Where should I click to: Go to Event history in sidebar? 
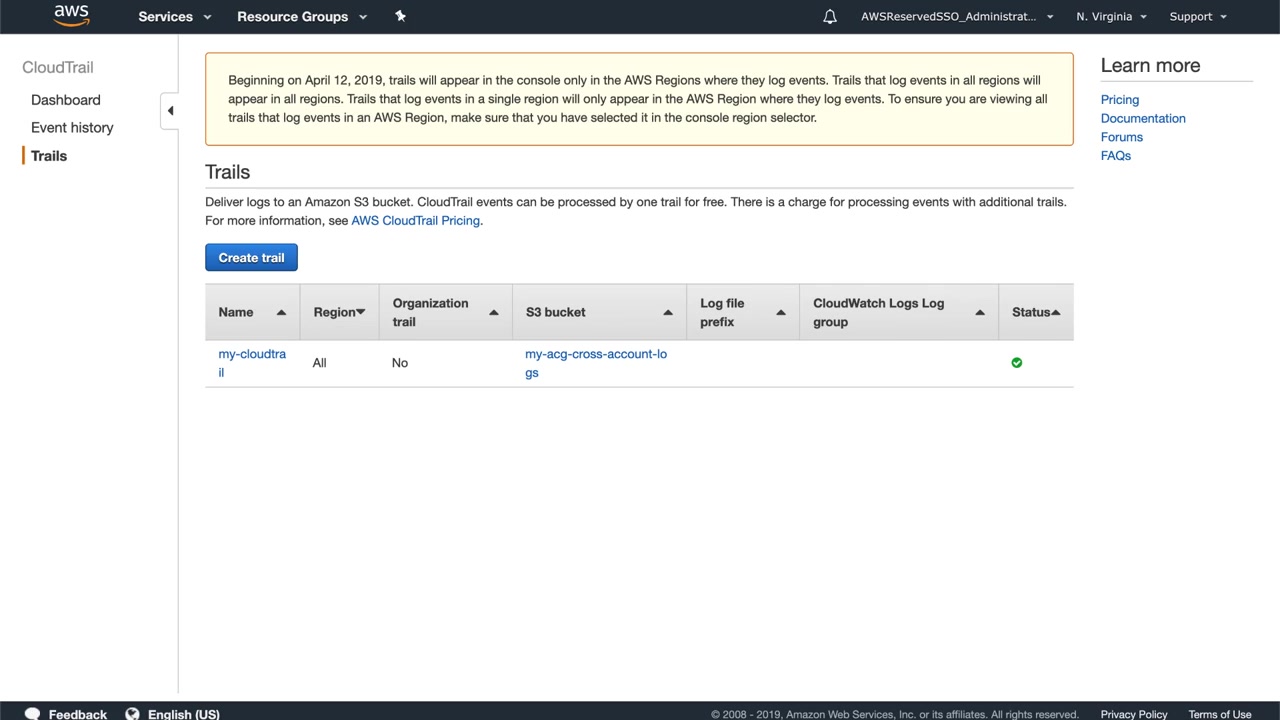pyautogui.click(x=72, y=128)
